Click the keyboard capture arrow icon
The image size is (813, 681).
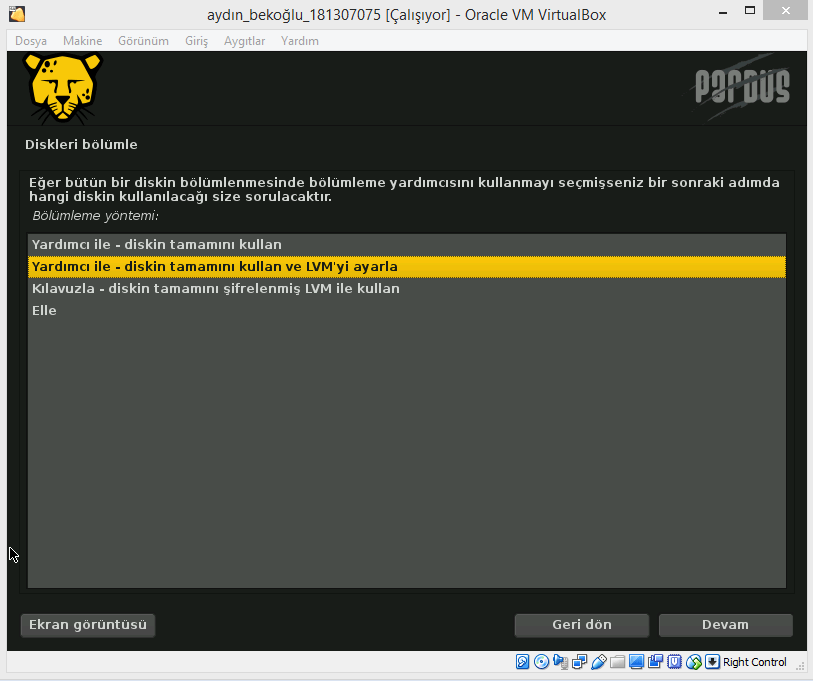712,662
